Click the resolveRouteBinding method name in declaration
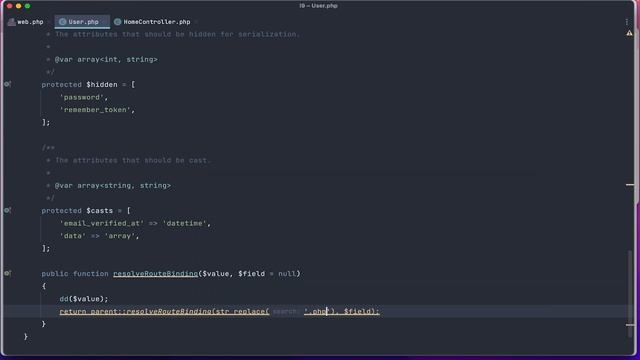This screenshot has height=360, width=640. [156, 273]
